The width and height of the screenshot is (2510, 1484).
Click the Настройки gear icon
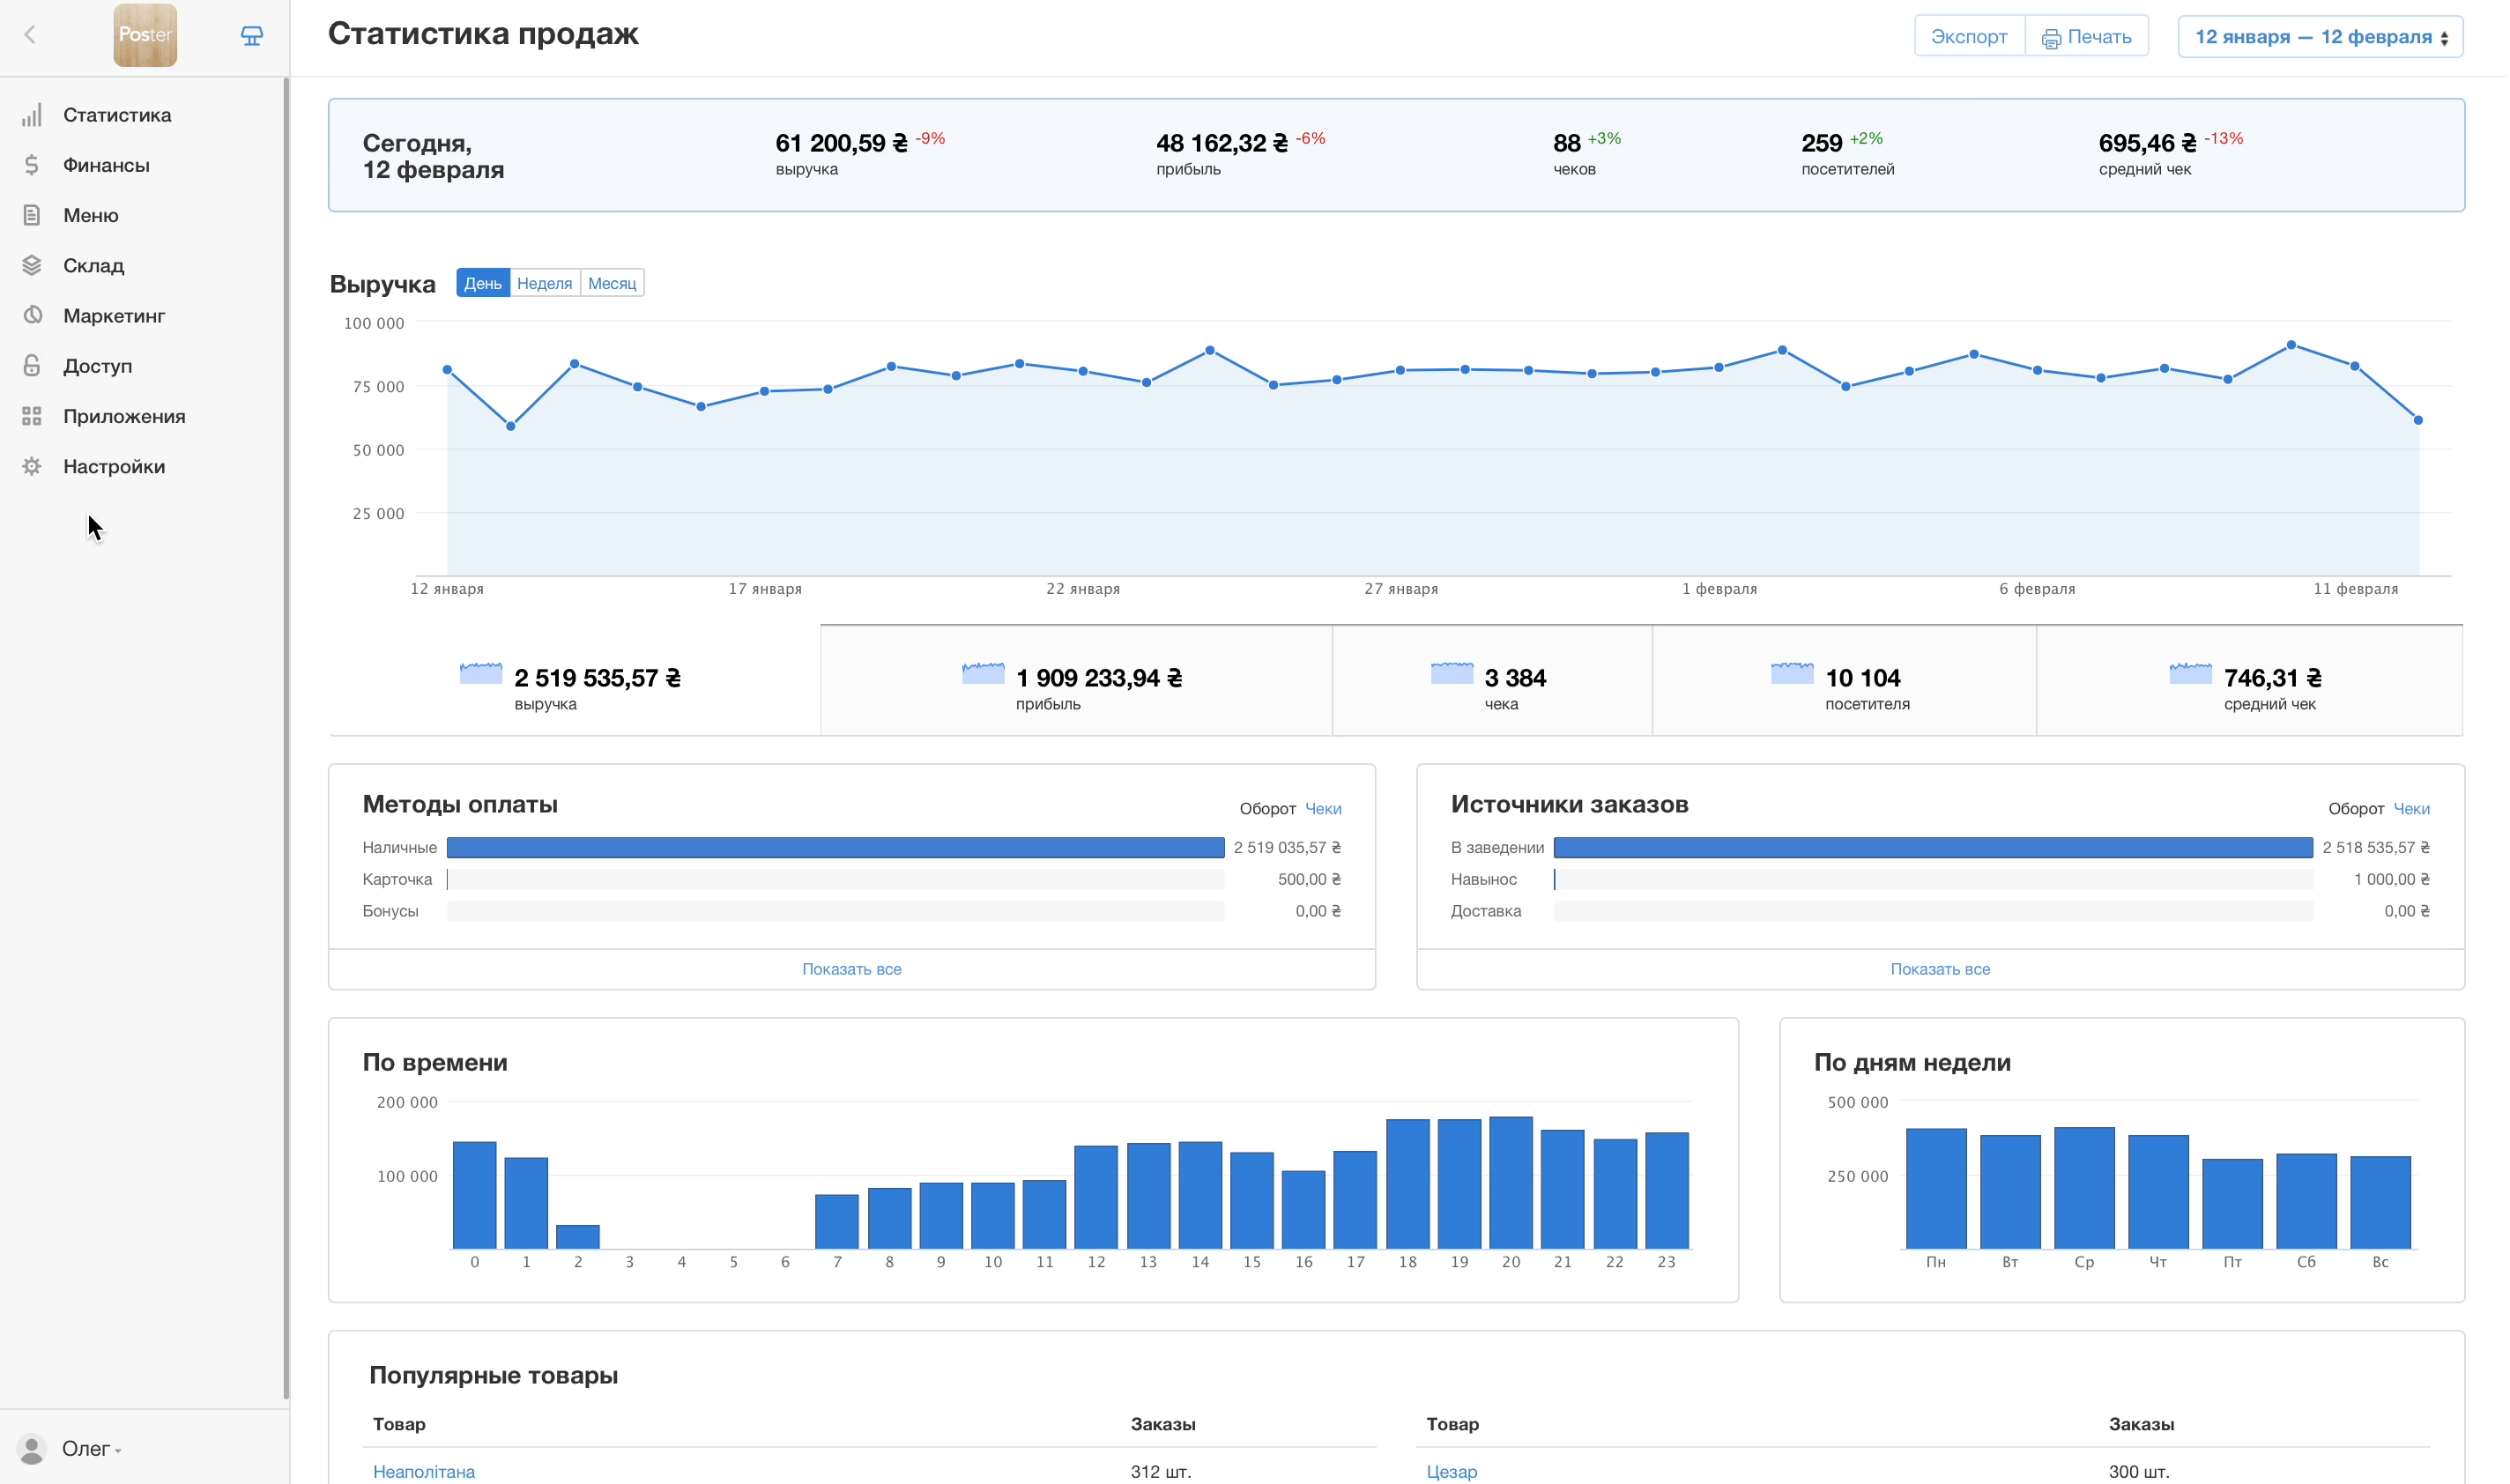point(32,466)
